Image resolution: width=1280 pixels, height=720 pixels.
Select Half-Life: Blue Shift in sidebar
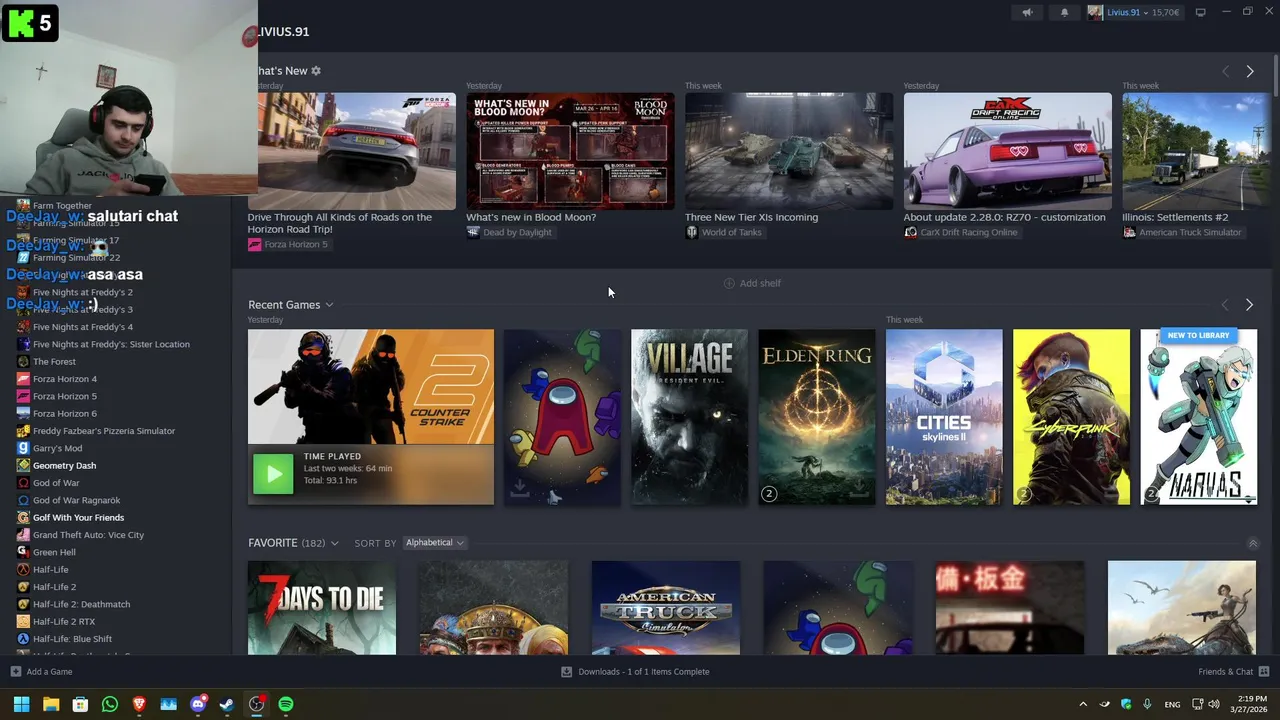[x=72, y=639]
